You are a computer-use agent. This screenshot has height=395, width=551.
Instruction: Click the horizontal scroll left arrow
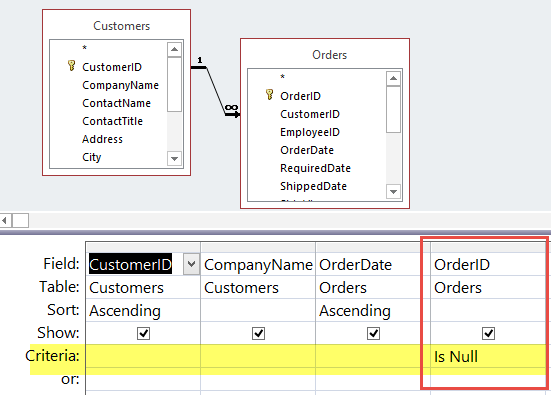[5, 221]
